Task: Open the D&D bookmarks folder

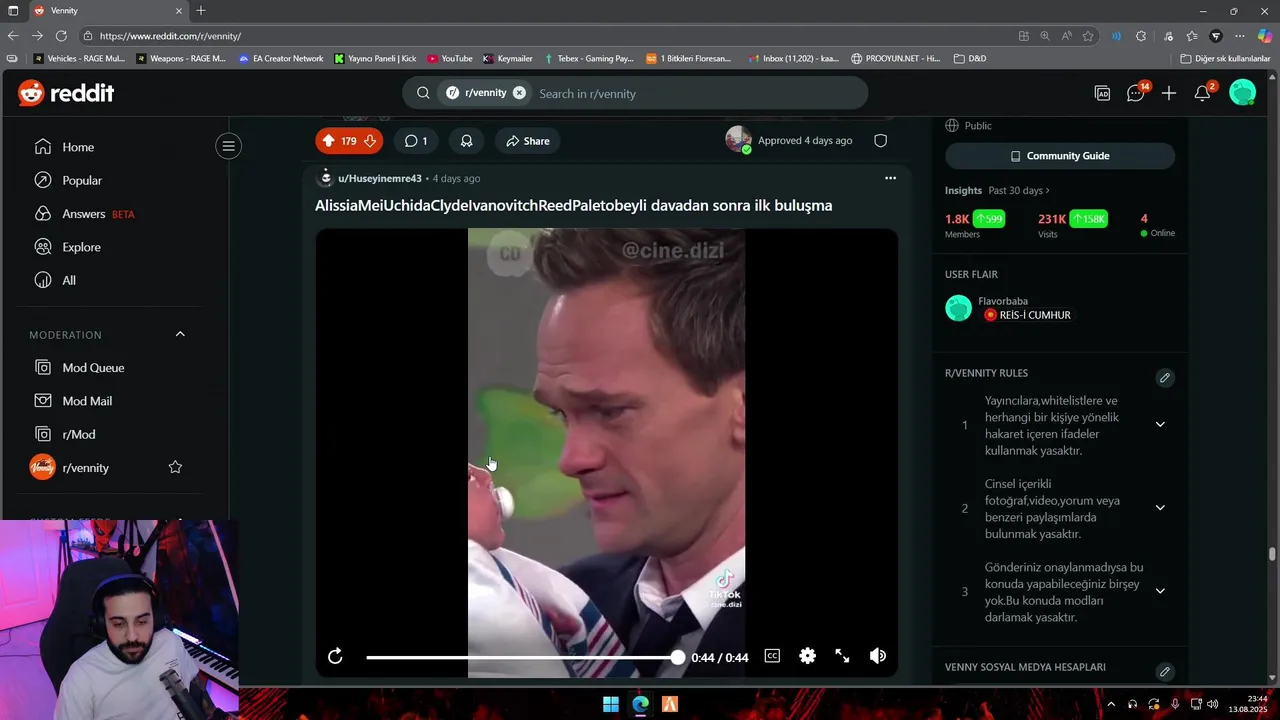Action: [x=970, y=59]
